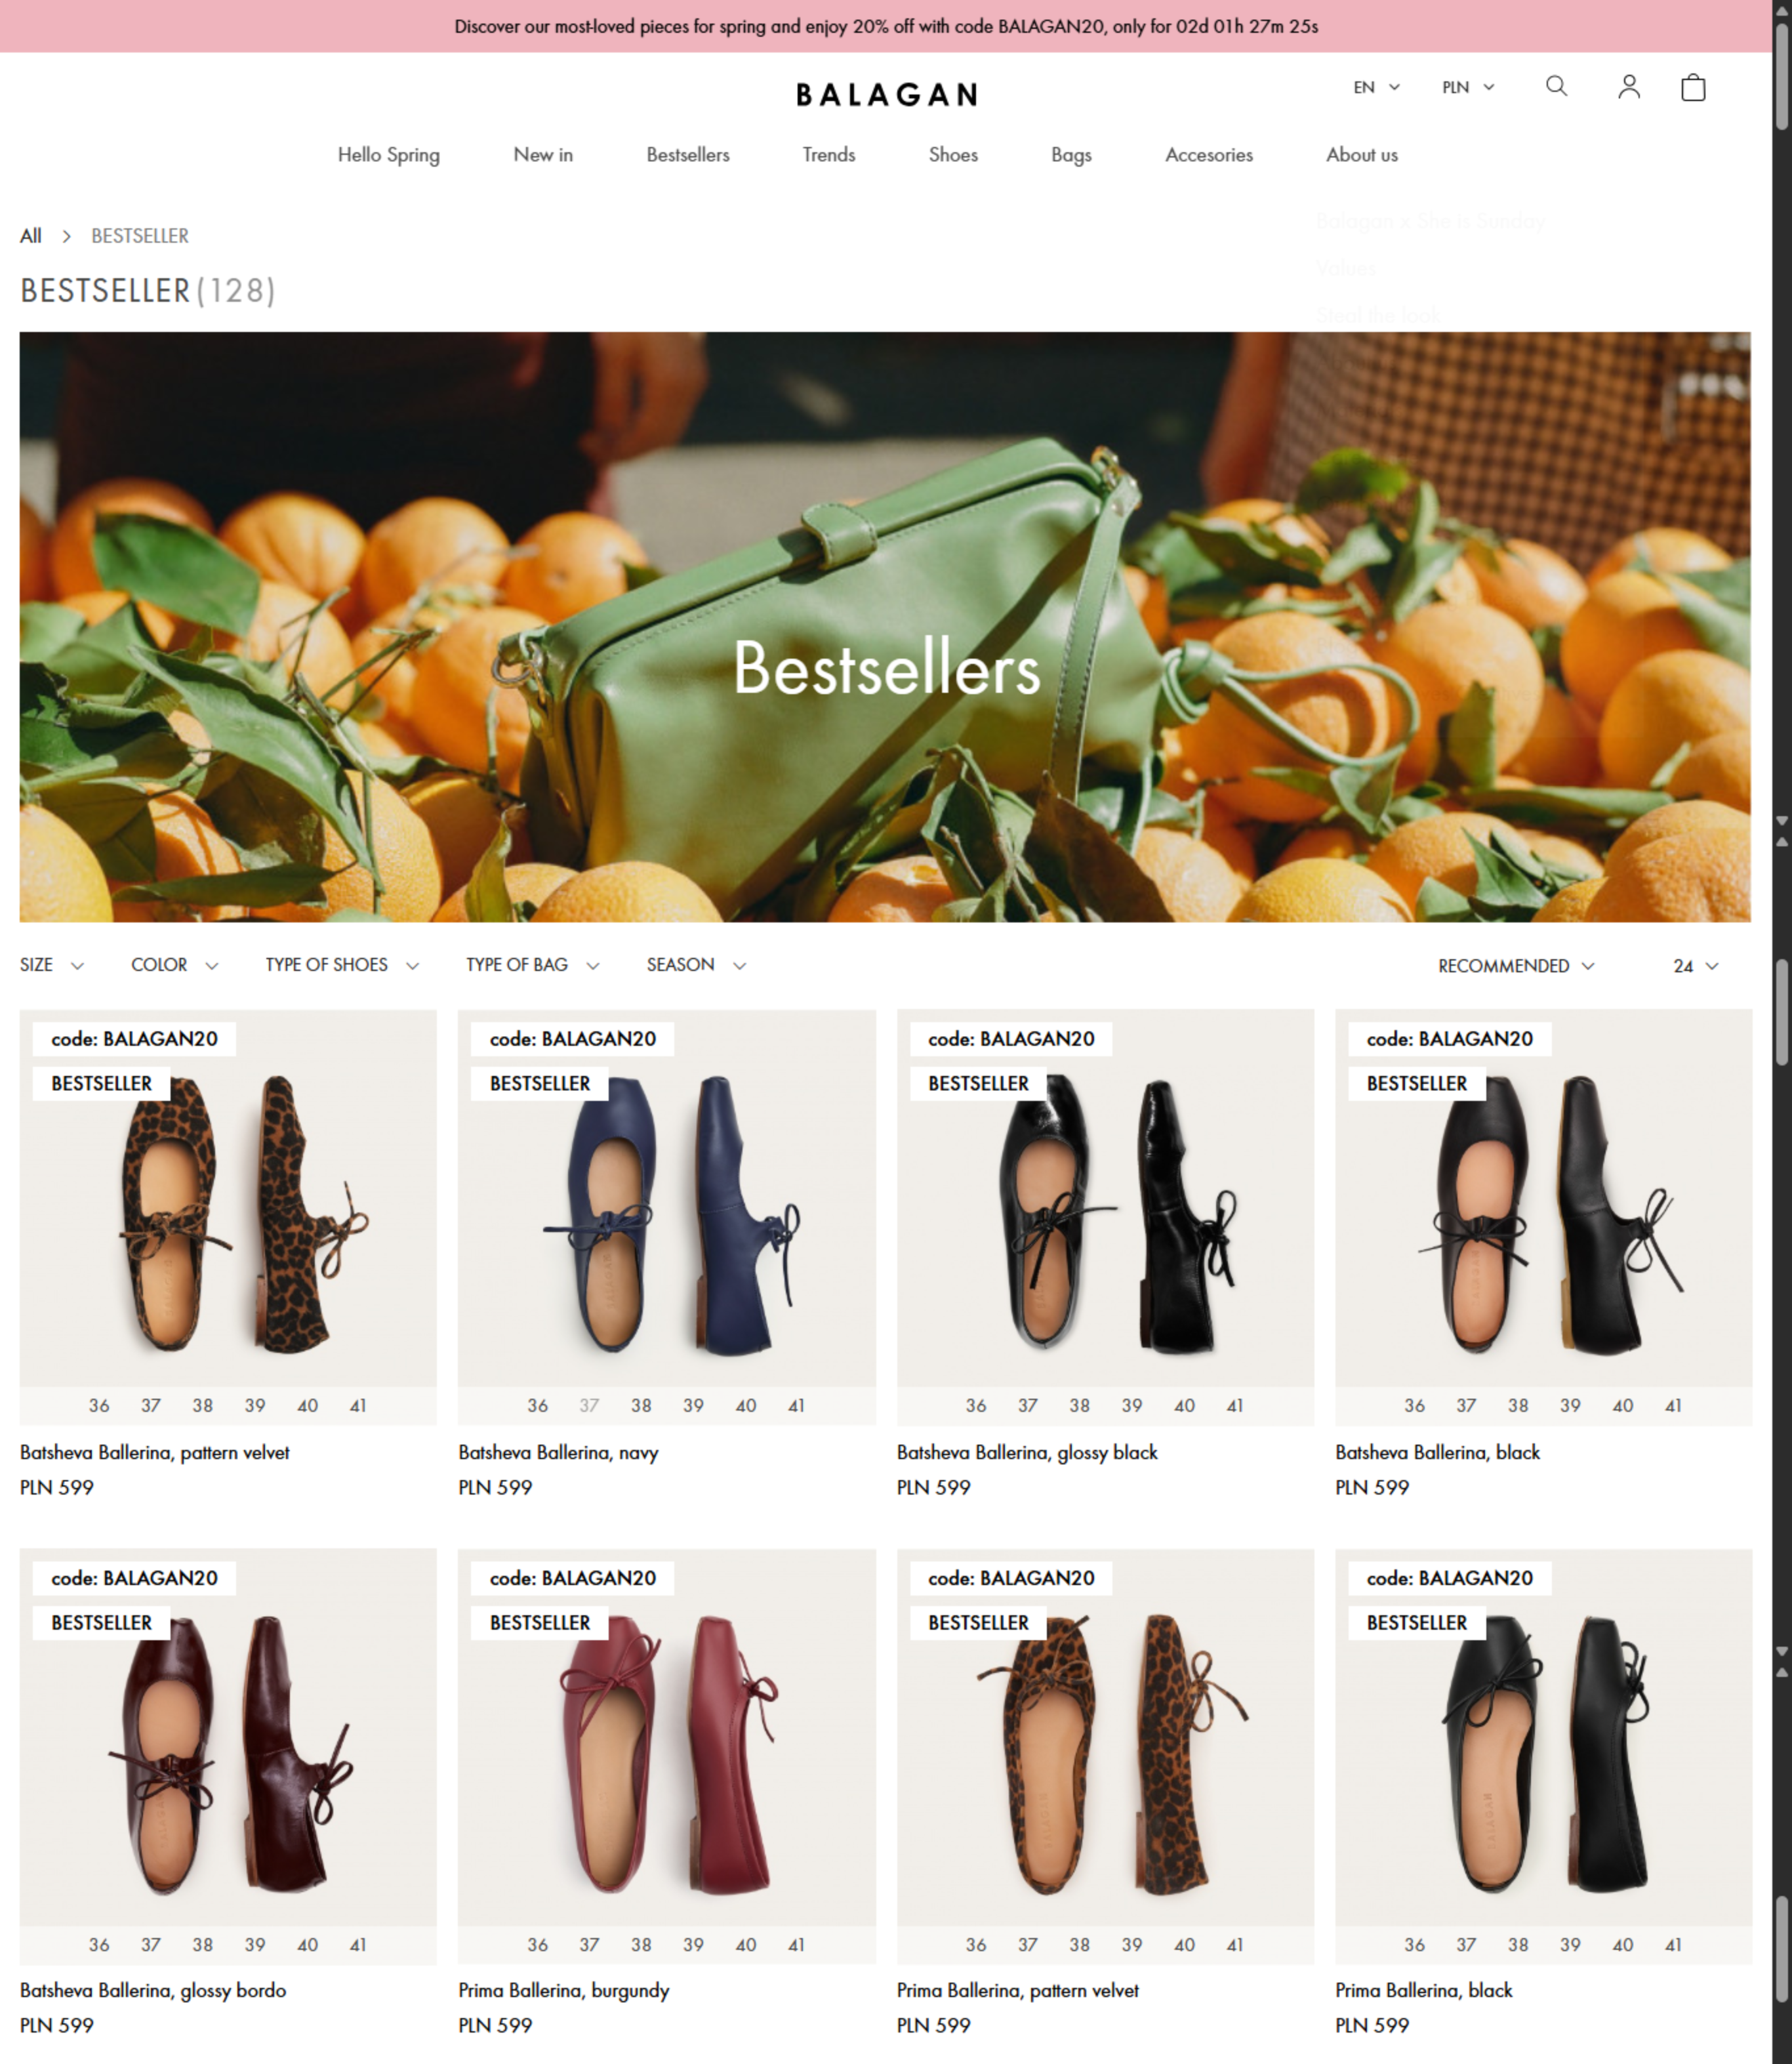Open Prima Ballerina, pattern velvet link
Image resolution: width=1792 pixels, height=2064 pixels.
click(x=1018, y=1991)
